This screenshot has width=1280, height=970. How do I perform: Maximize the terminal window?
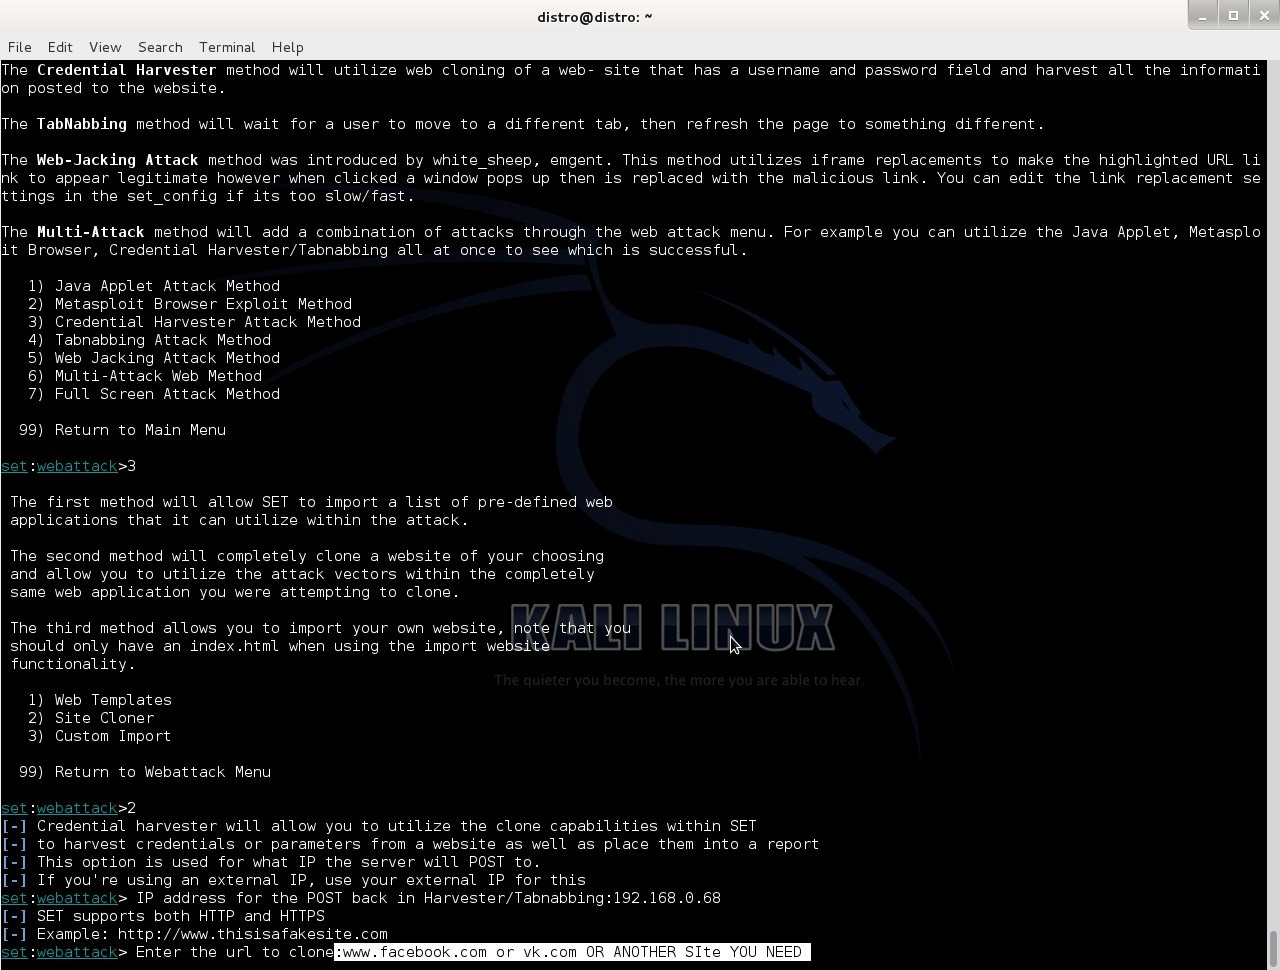tap(1233, 15)
